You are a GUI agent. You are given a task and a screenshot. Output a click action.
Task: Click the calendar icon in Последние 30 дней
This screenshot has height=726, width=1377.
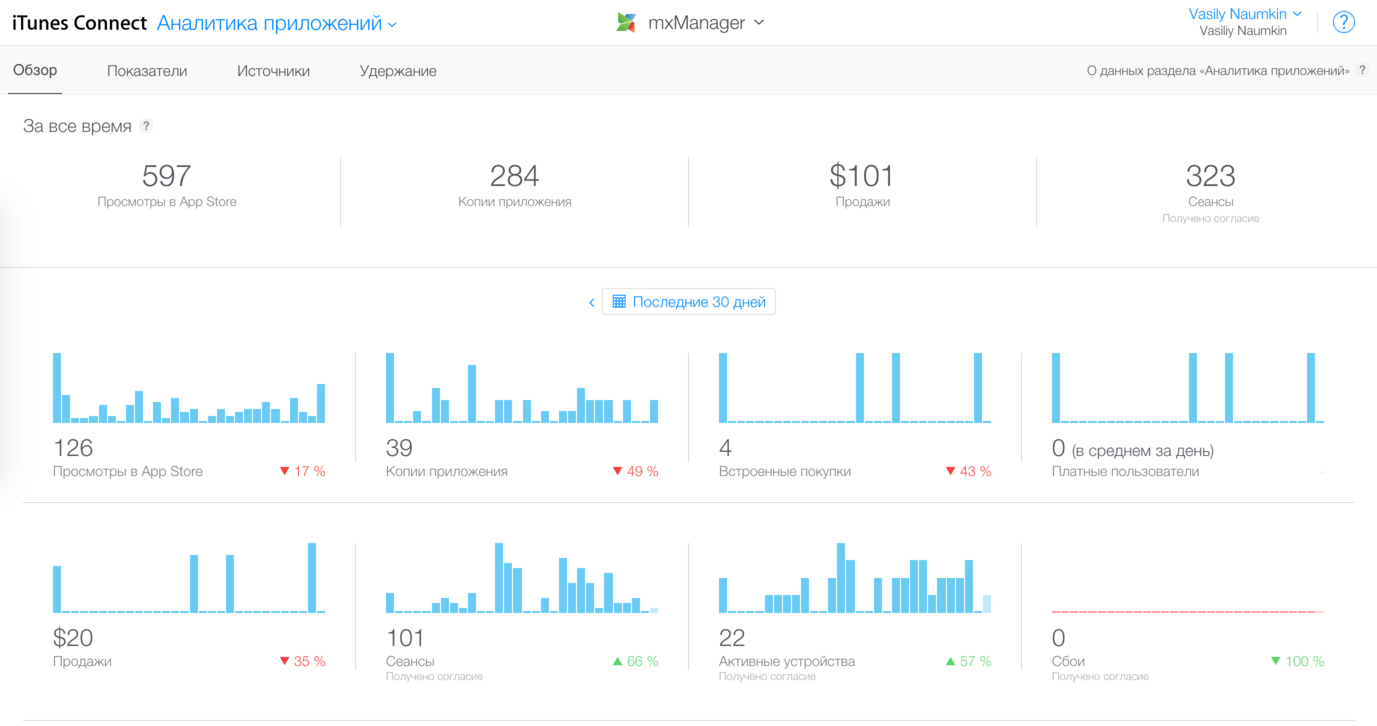tap(619, 302)
